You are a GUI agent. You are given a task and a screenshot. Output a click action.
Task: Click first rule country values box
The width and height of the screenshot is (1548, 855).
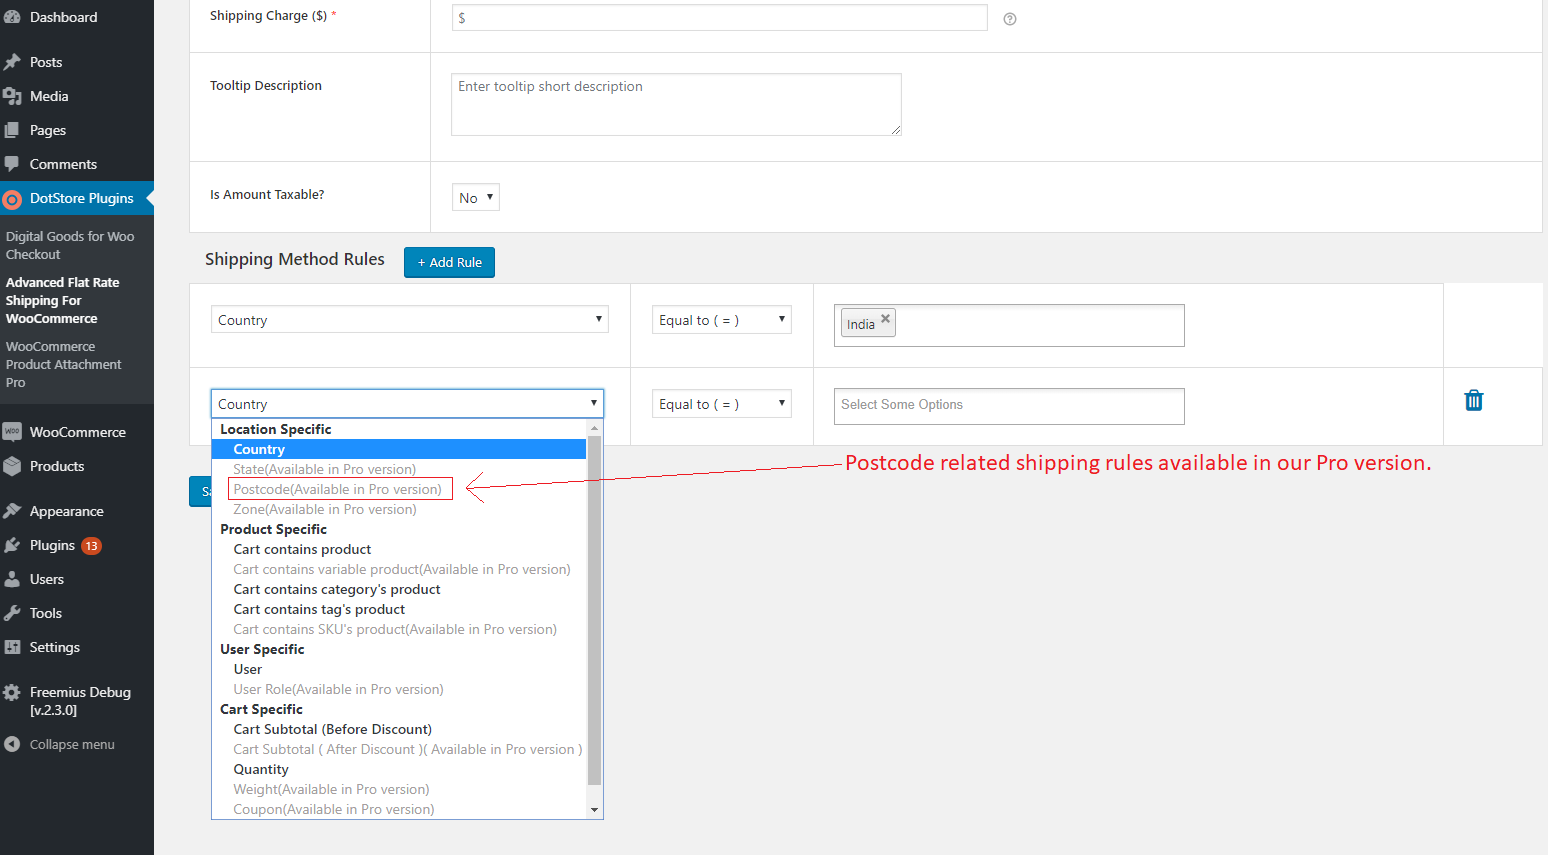[1009, 325]
